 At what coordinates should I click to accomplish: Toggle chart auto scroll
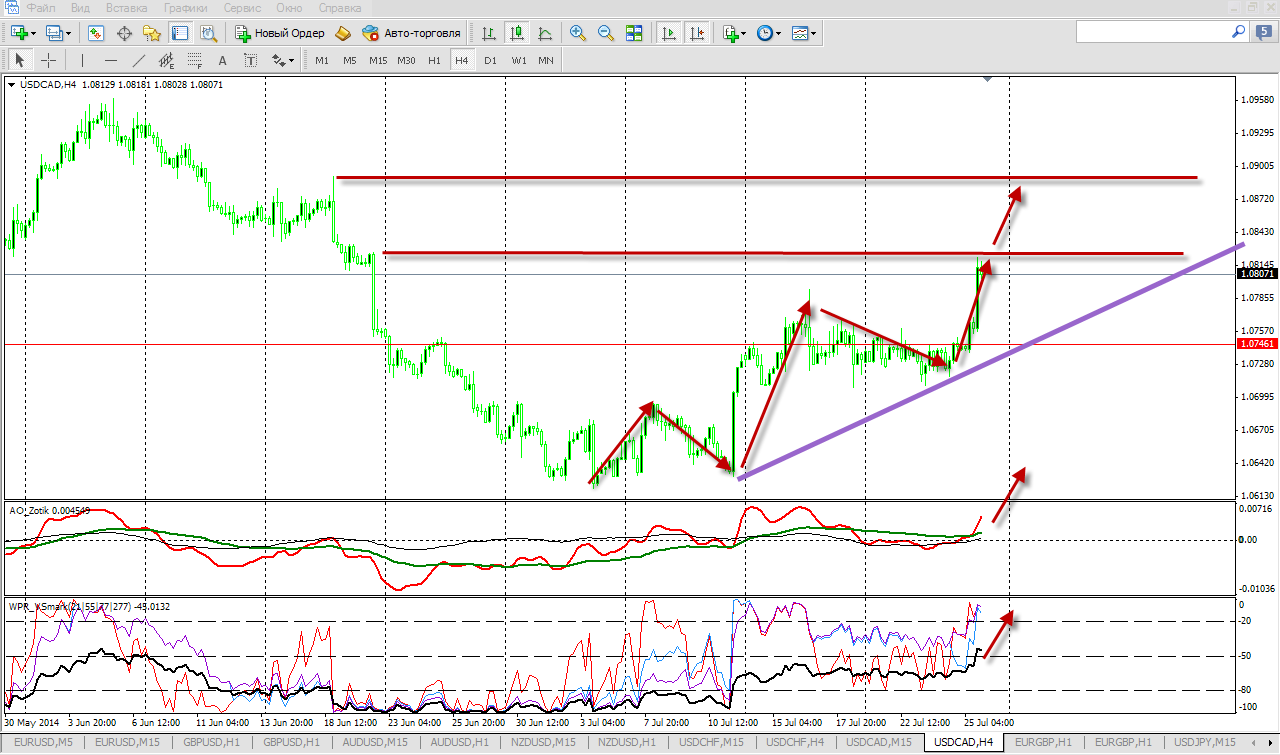(x=667, y=33)
